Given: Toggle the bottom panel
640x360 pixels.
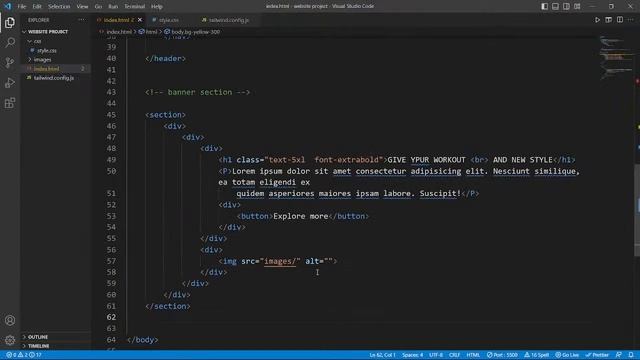Looking at the screenshot, I should [556, 6].
